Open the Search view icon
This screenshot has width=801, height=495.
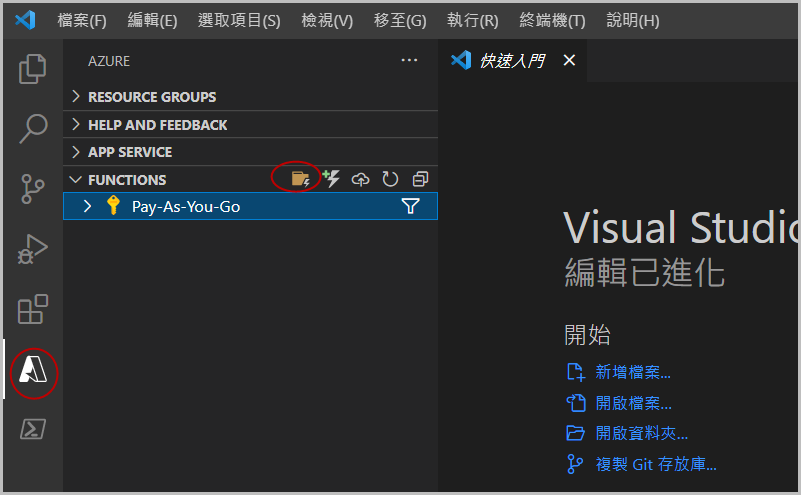33,128
